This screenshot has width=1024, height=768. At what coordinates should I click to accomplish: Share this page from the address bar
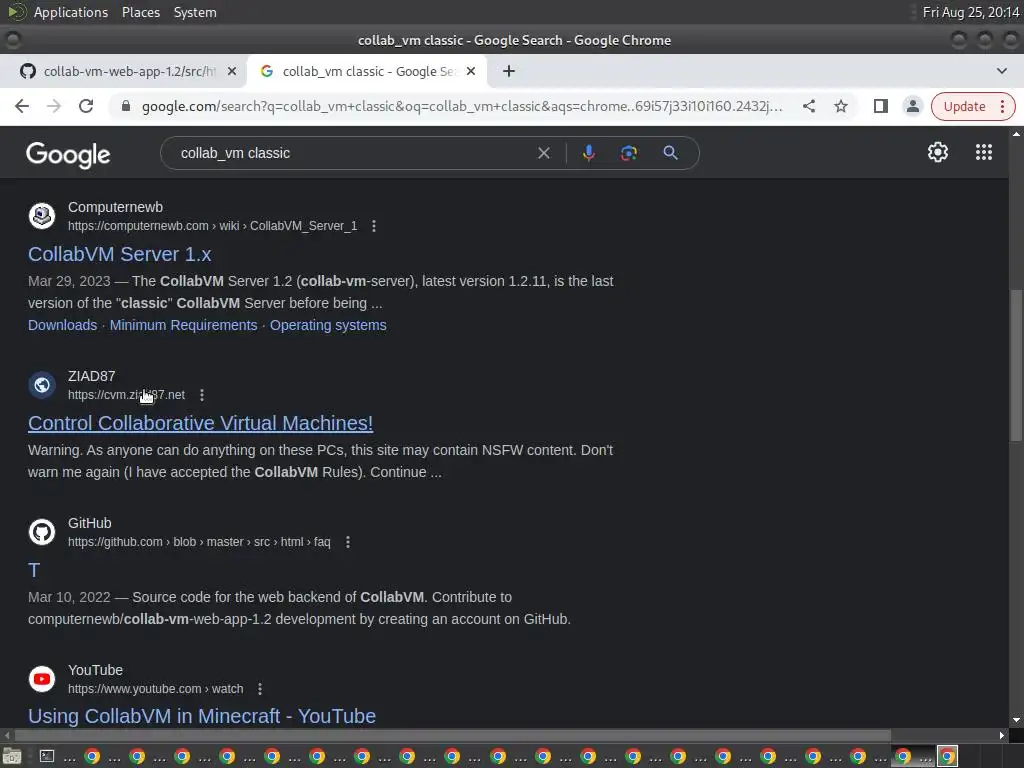coord(809,106)
